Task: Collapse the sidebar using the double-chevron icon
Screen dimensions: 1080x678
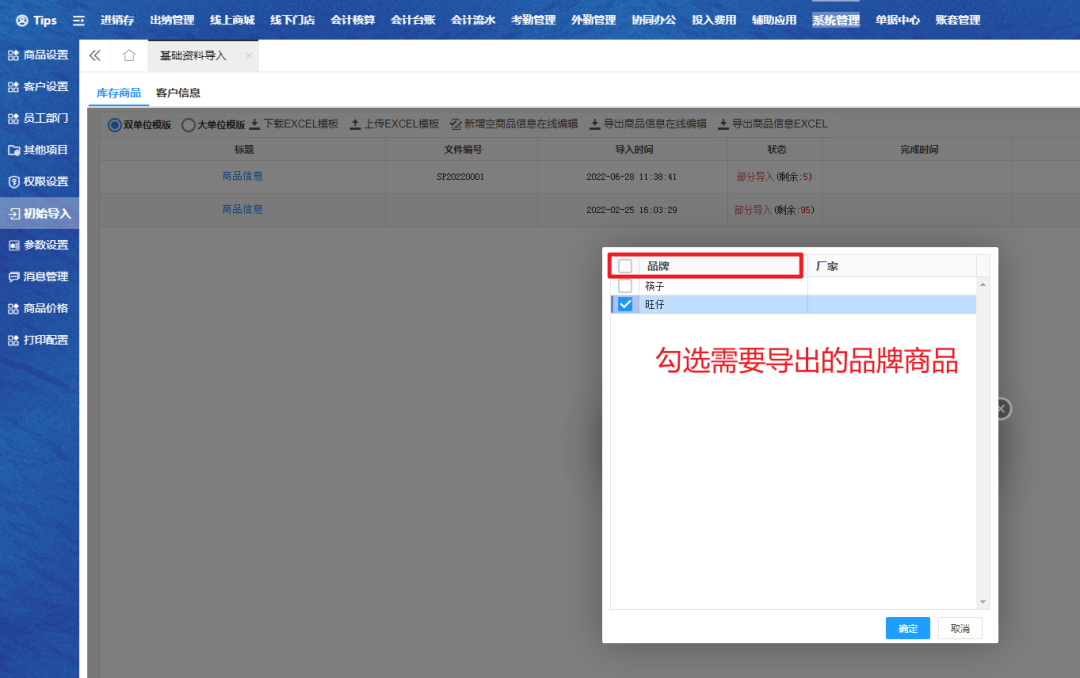Action: (95, 56)
